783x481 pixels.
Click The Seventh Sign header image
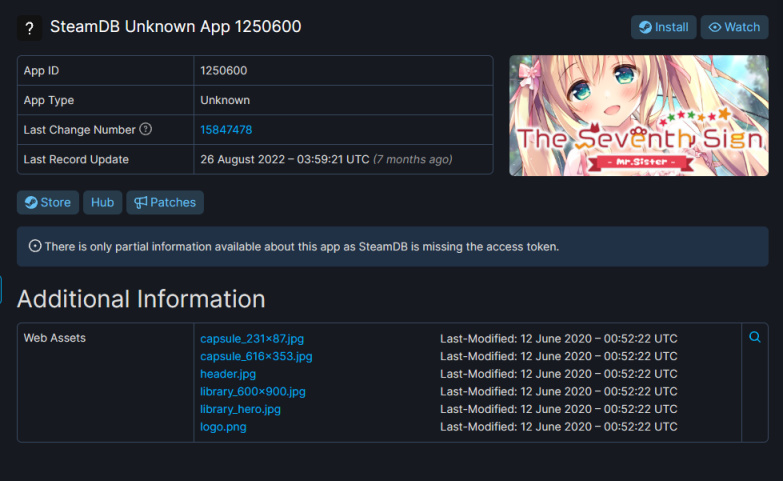pyautogui.click(x=639, y=115)
